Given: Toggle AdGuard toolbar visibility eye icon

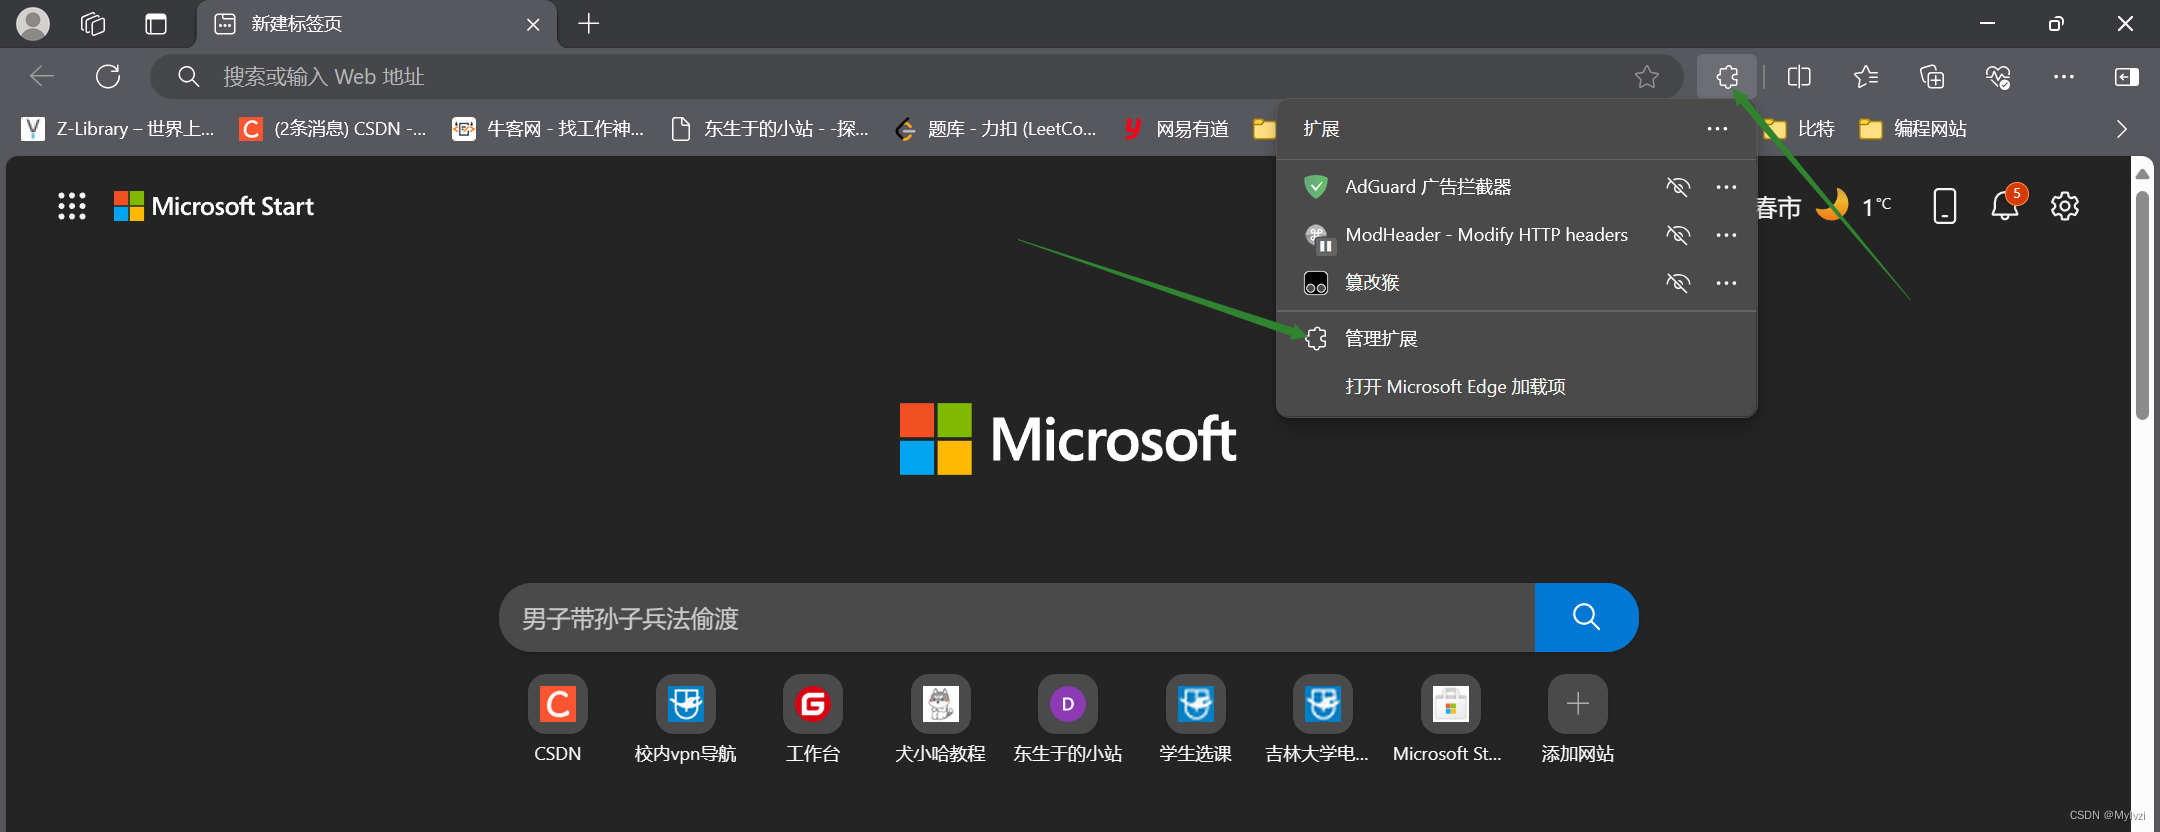Looking at the screenshot, I should pos(1678,187).
